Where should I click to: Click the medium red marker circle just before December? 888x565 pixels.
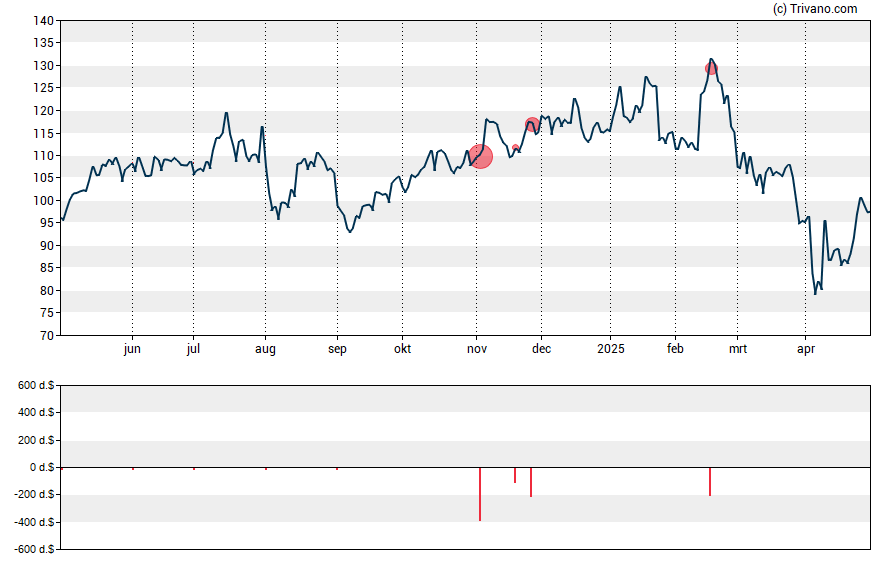532,124
